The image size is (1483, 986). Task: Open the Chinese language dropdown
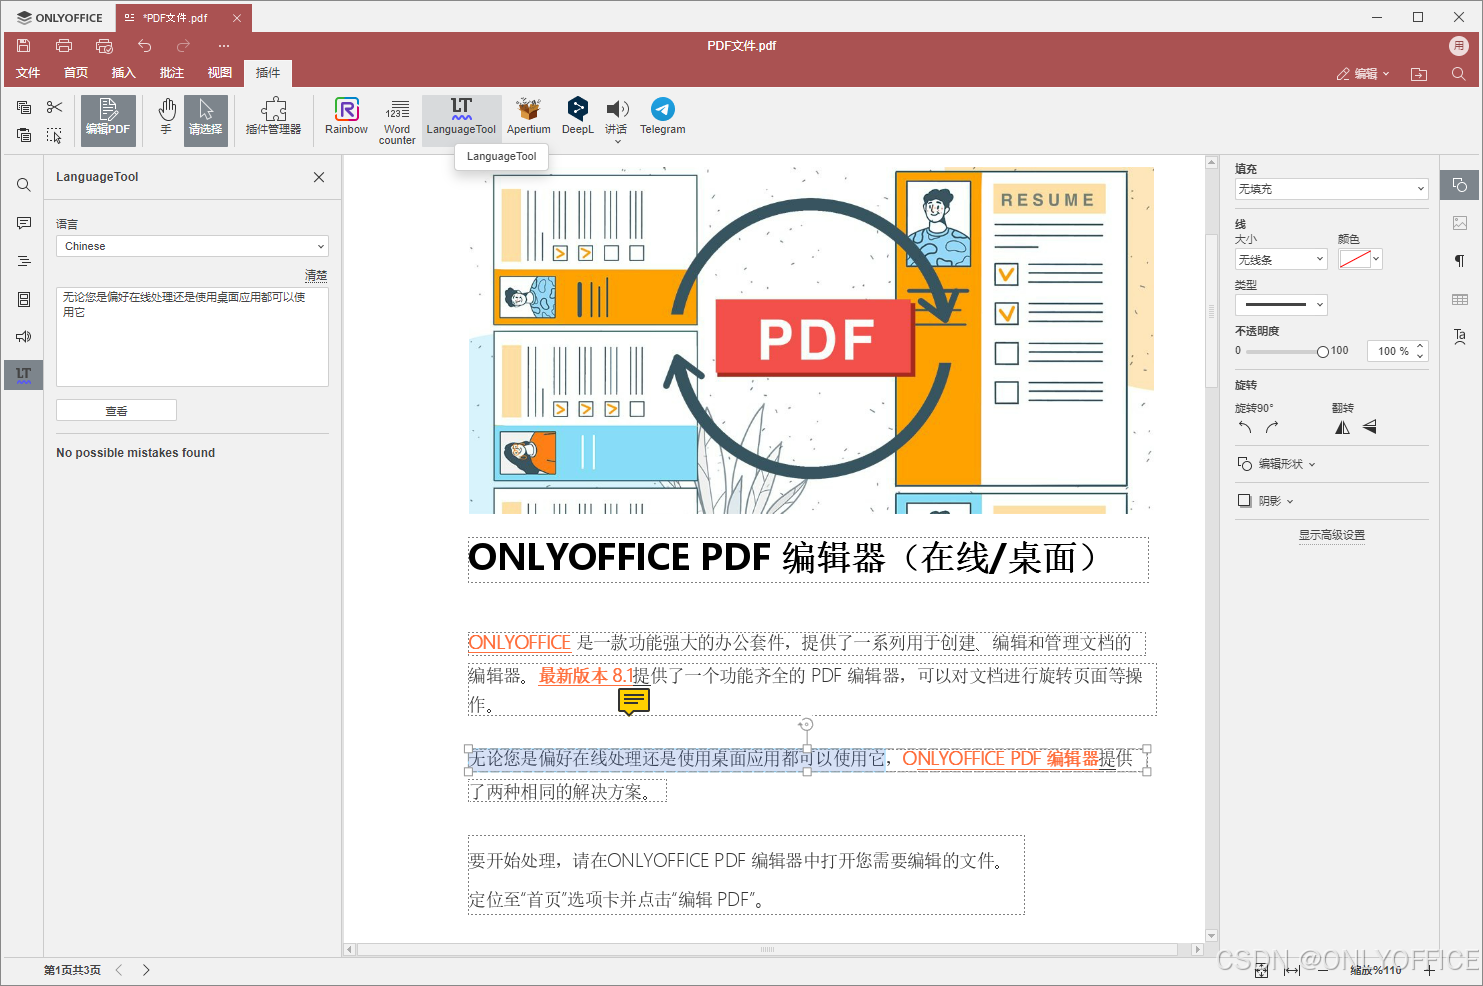pyautogui.click(x=192, y=246)
